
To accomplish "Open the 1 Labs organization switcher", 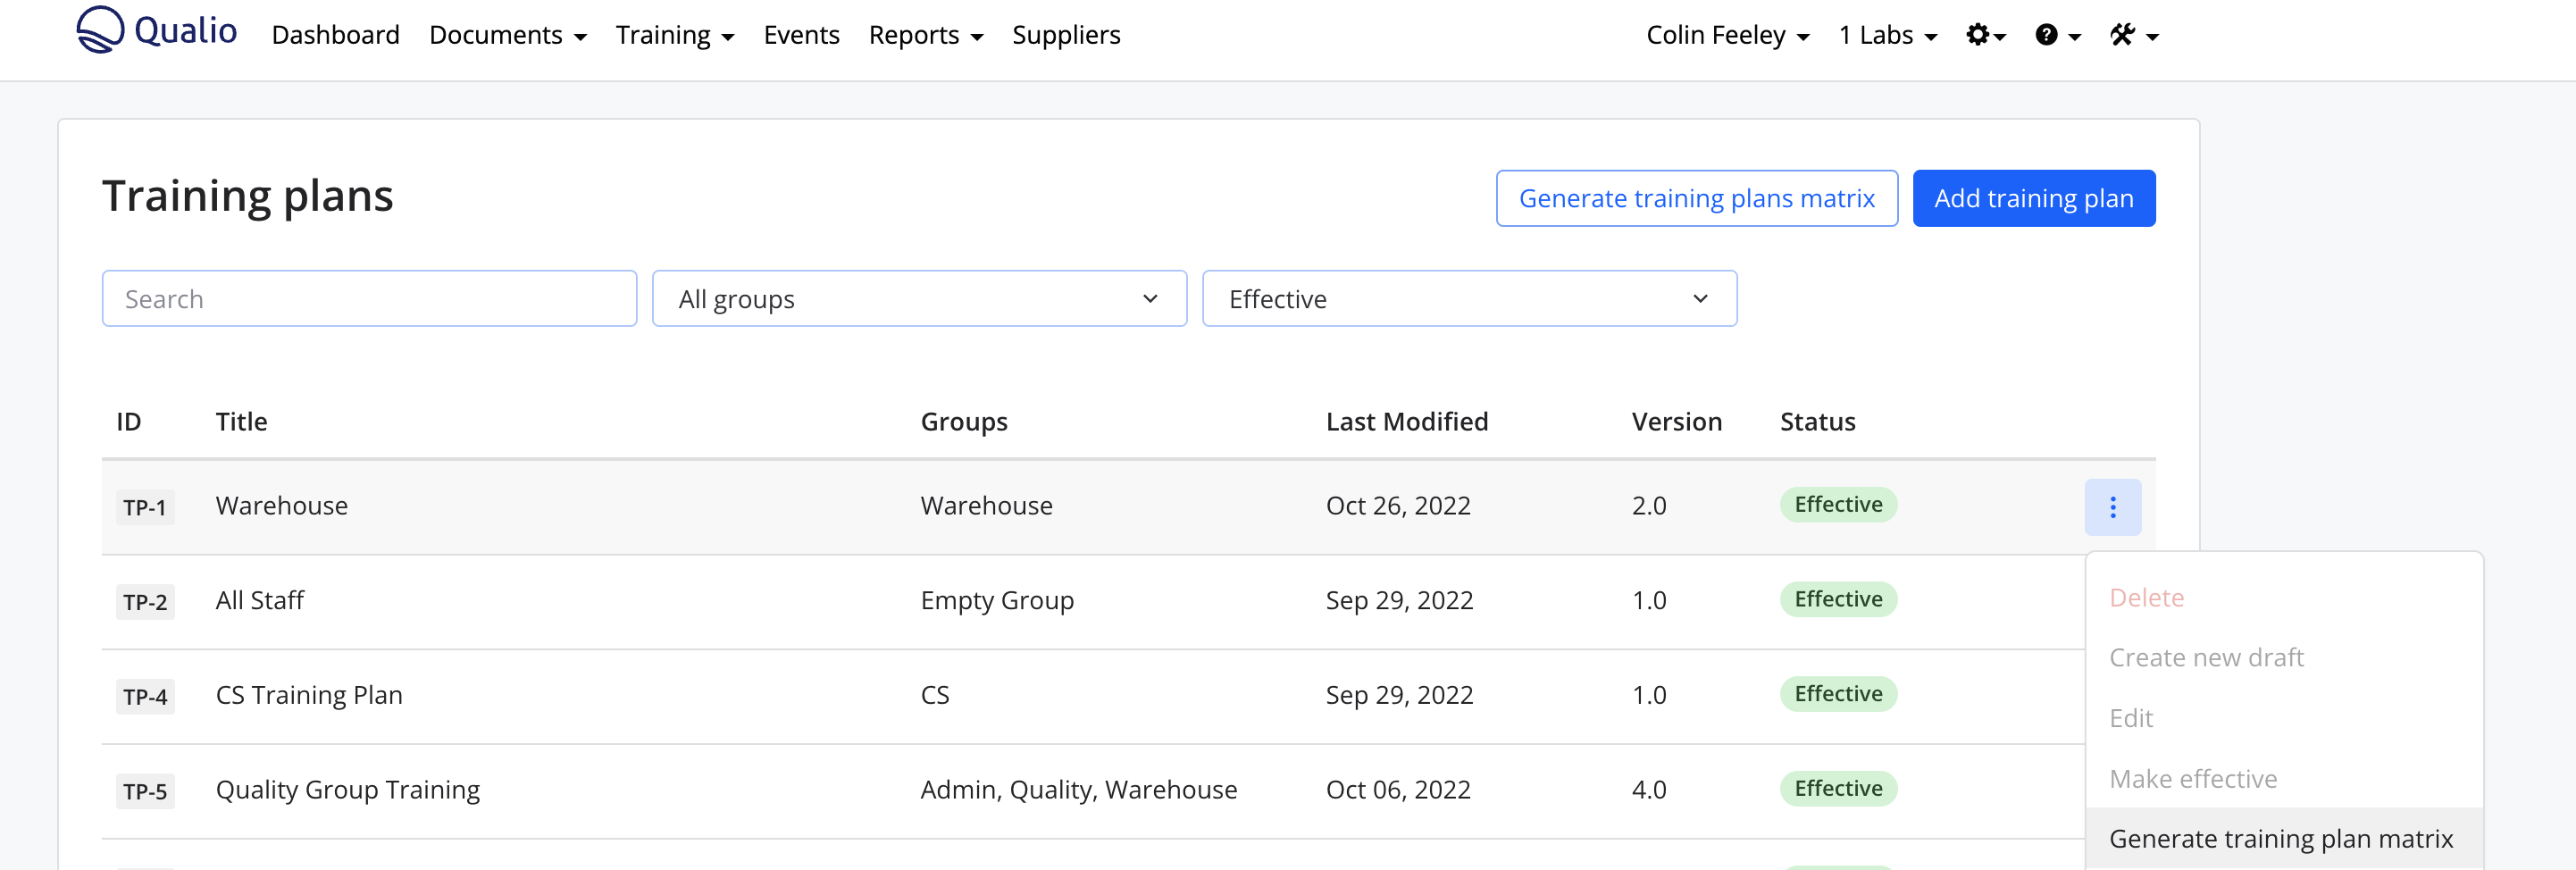I will 1887,35.
